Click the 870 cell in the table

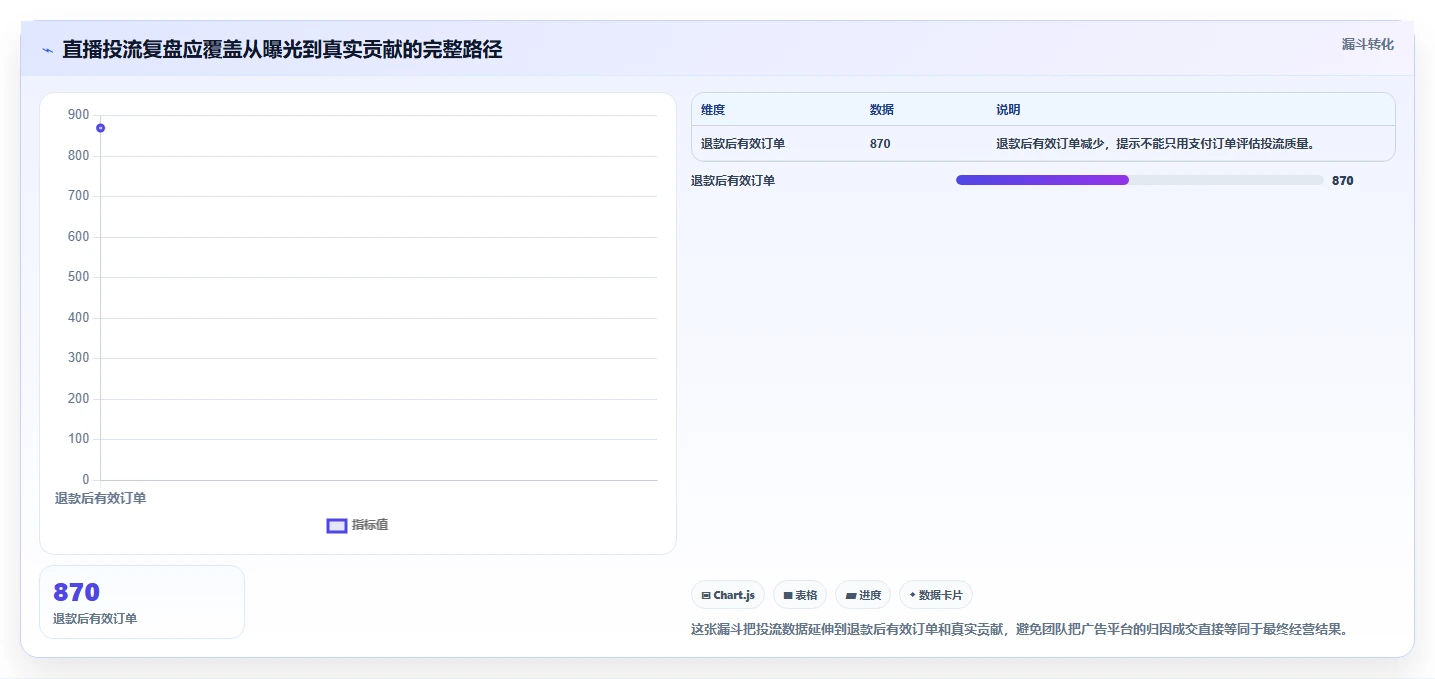coord(880,144)
